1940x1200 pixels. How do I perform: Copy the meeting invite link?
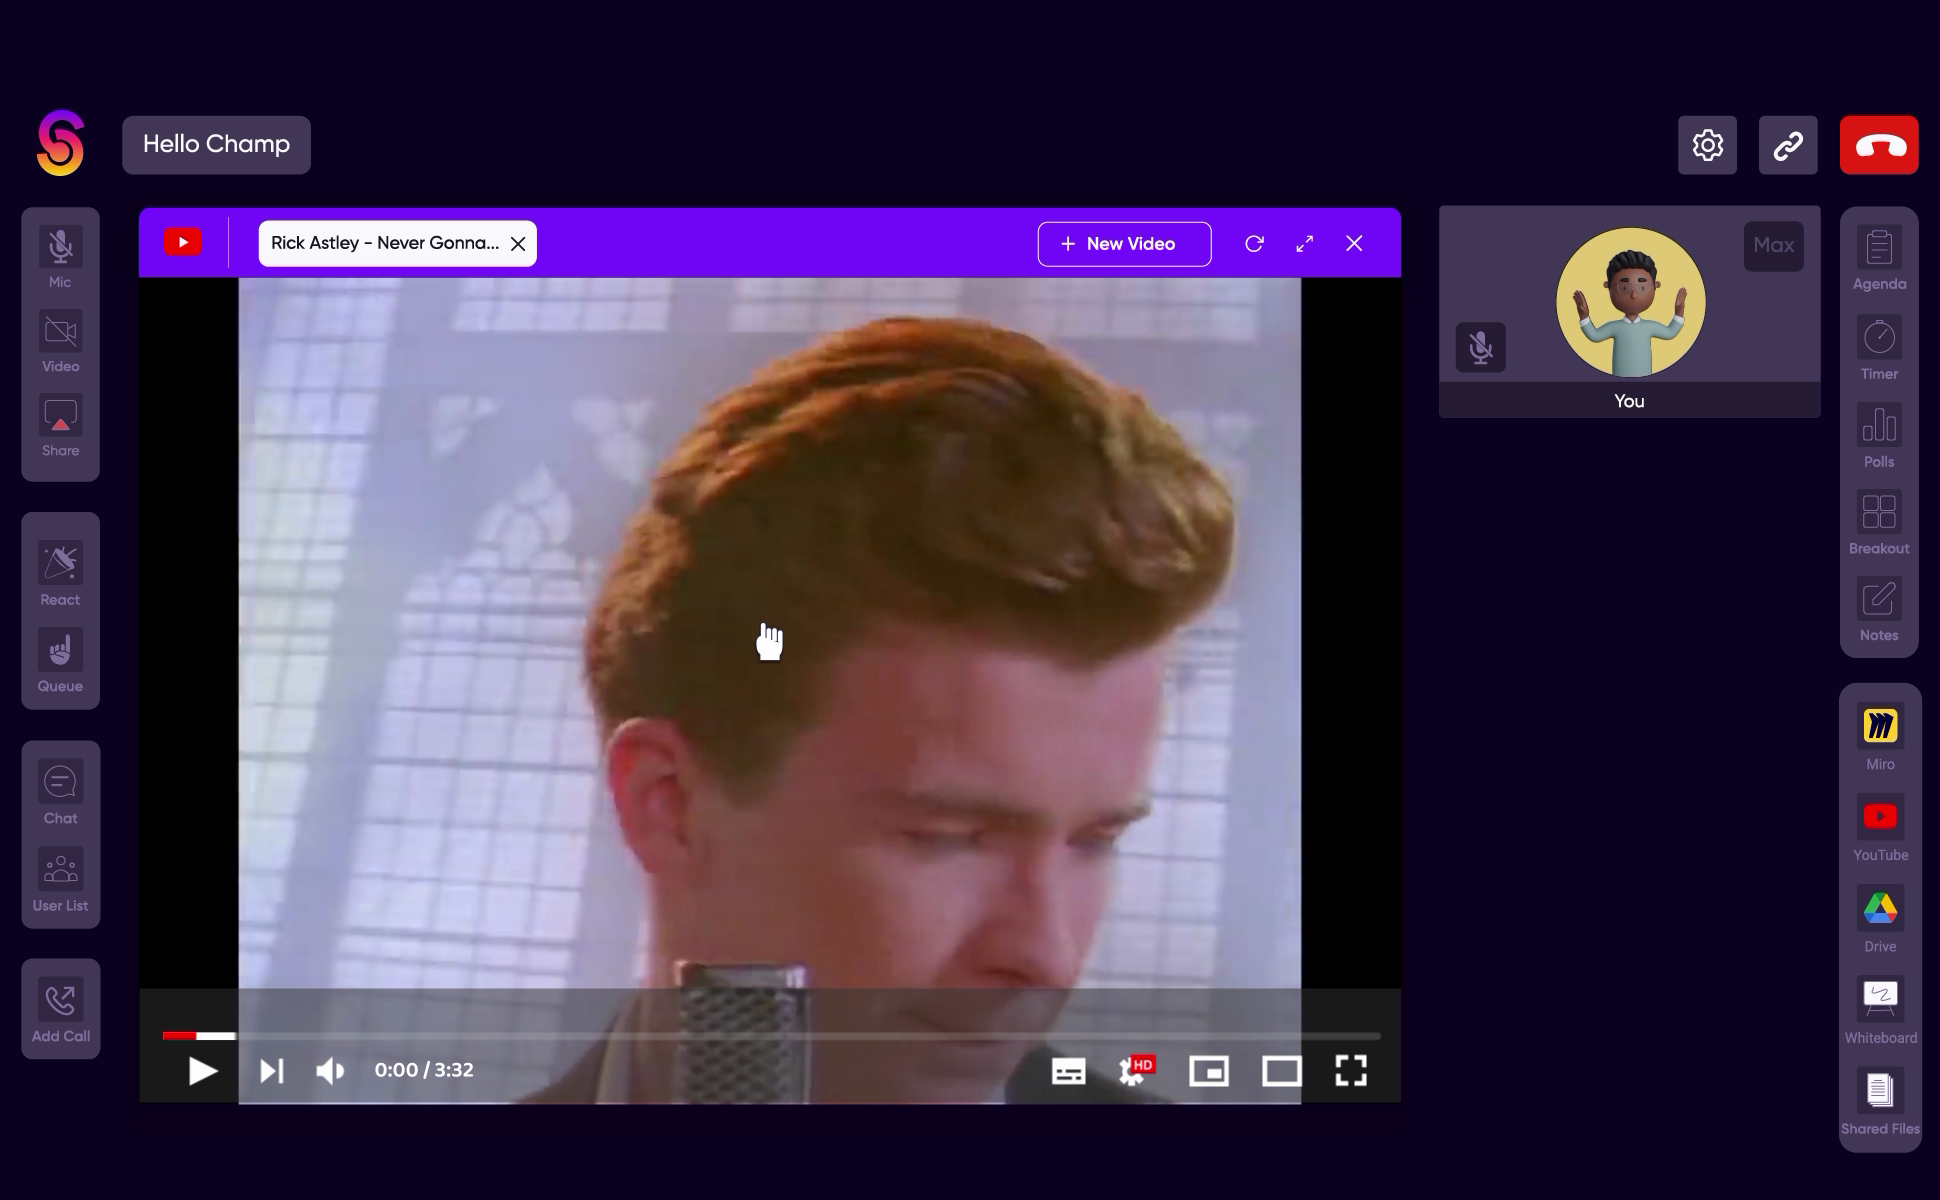click(x=1788, y=145)
